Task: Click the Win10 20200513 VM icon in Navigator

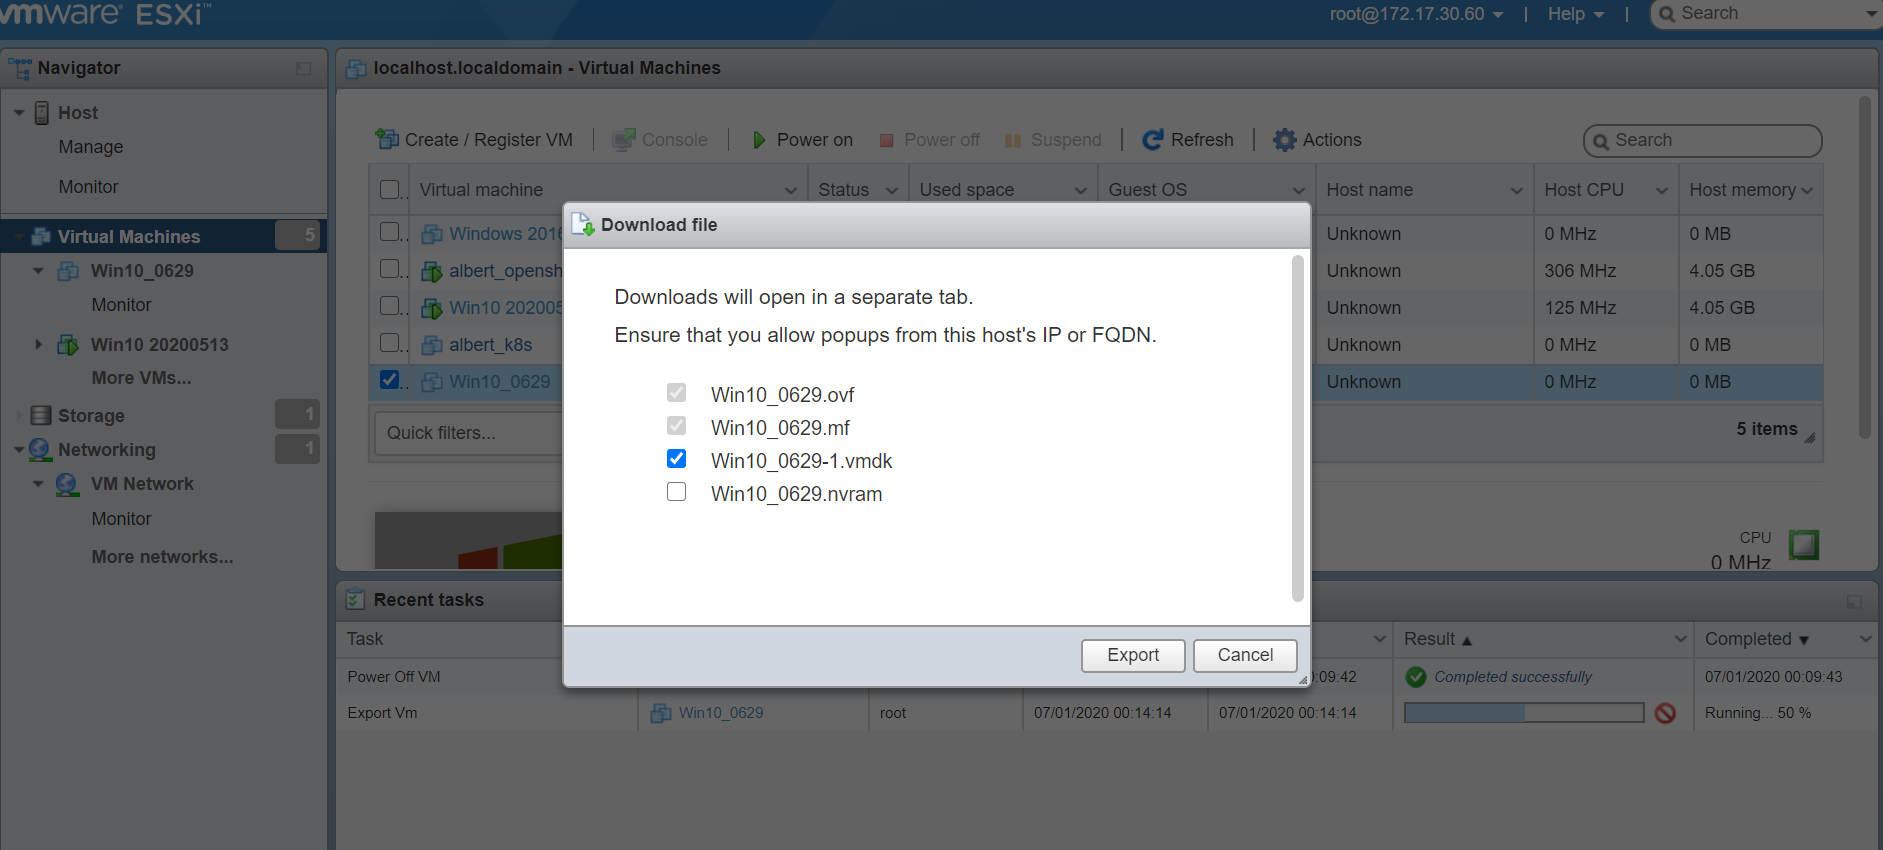Action: (68, 345)
